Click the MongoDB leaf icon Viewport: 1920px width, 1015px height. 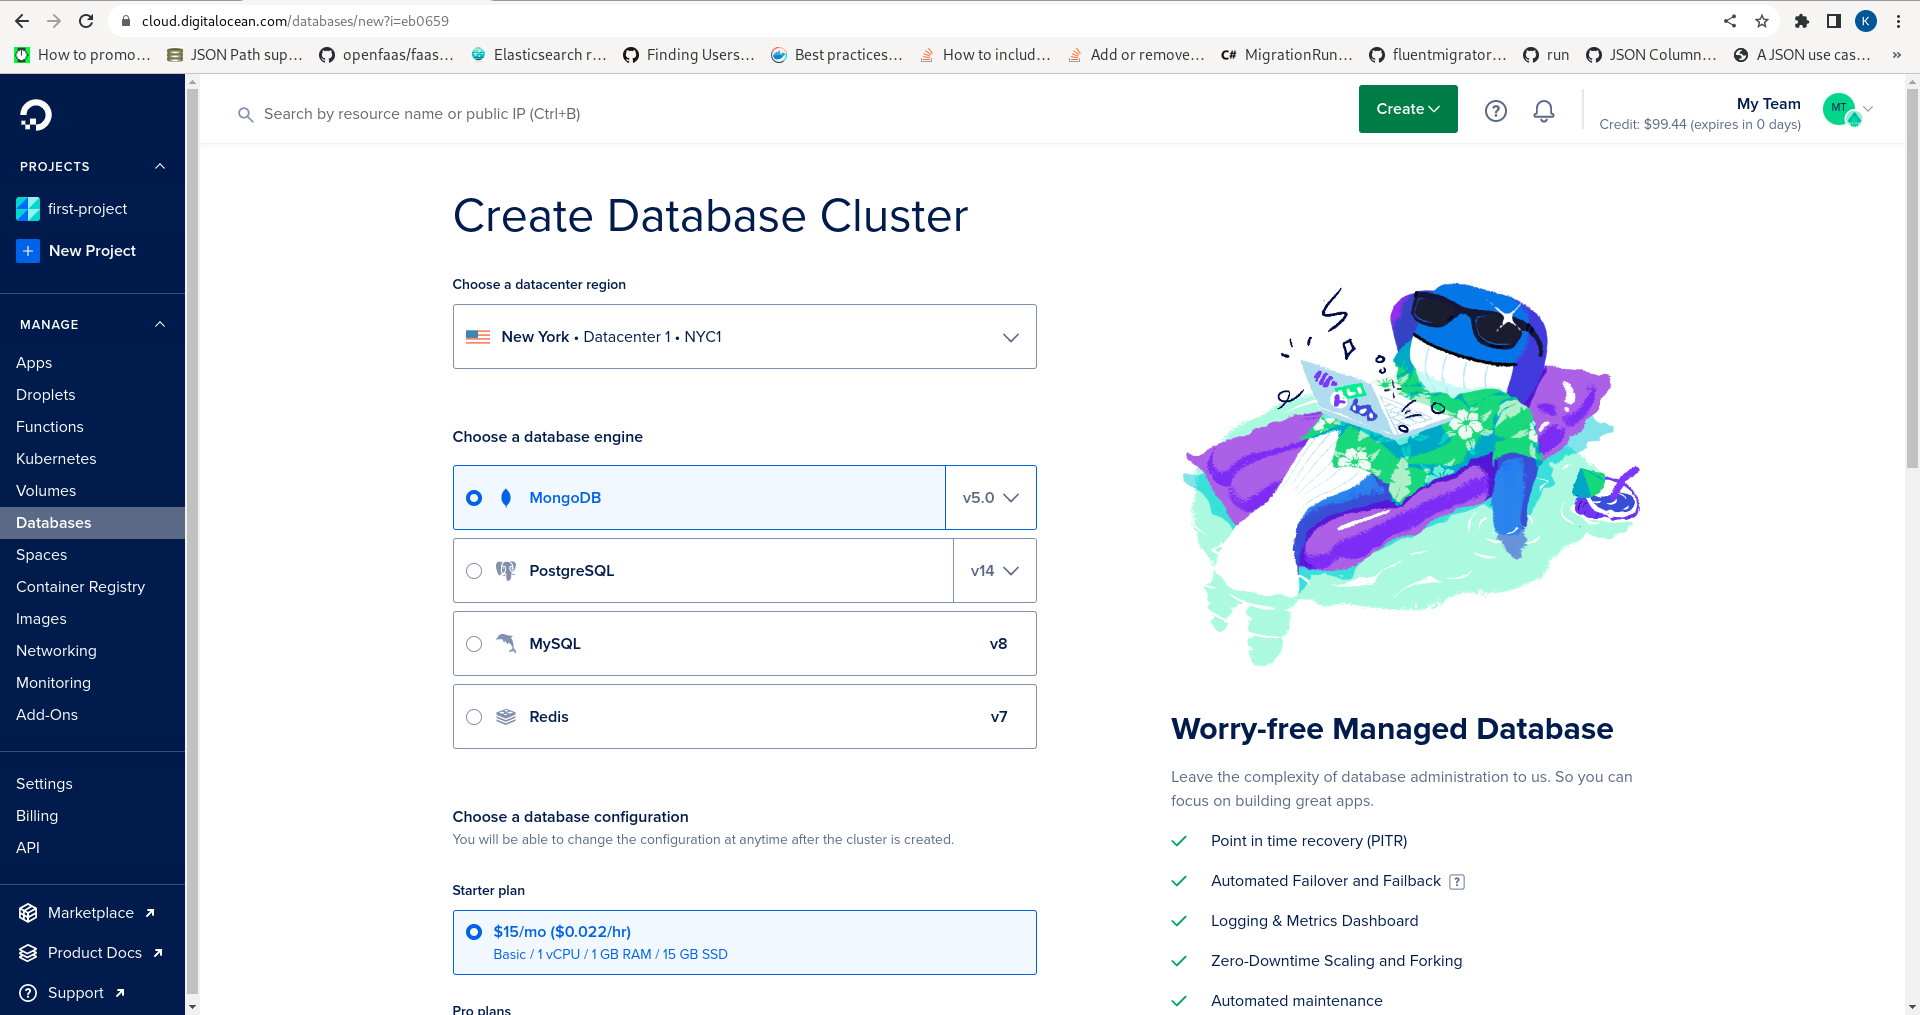[x=506, y=498]
